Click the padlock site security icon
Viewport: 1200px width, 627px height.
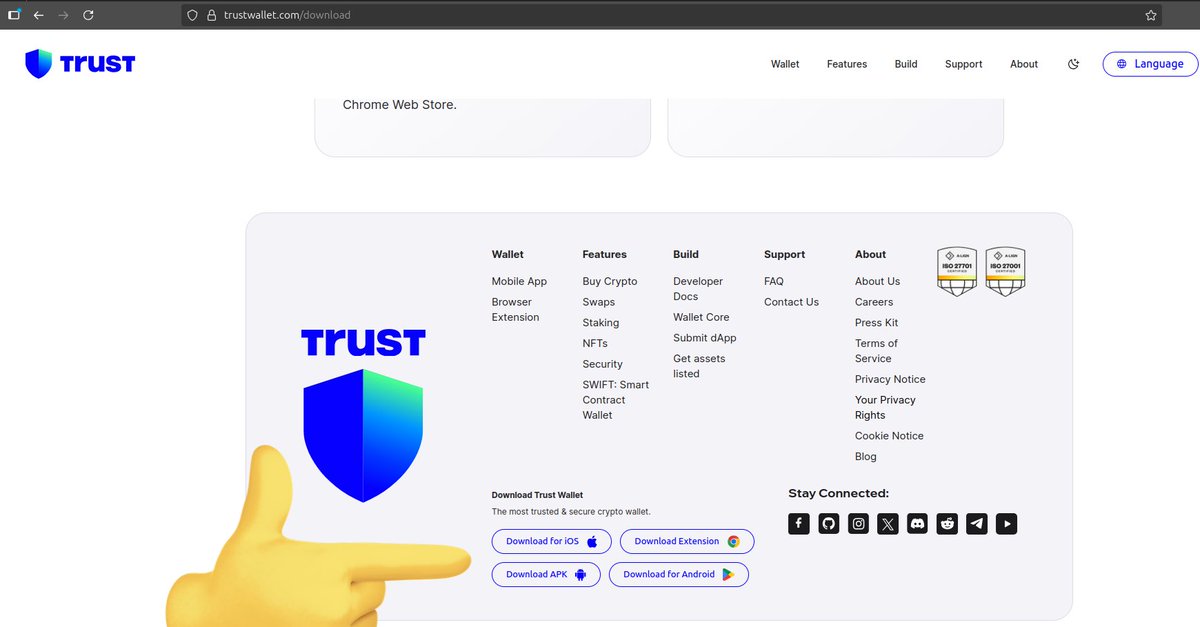(211, 15)
